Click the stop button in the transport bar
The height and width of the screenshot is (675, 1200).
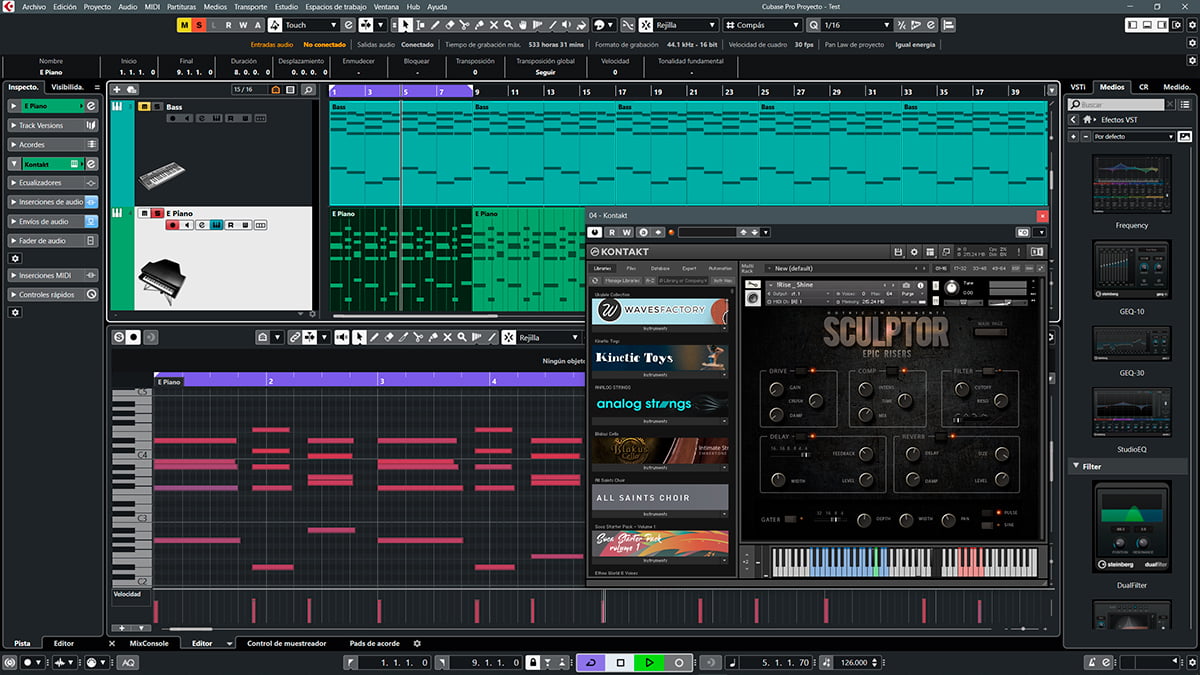point(620,662)
